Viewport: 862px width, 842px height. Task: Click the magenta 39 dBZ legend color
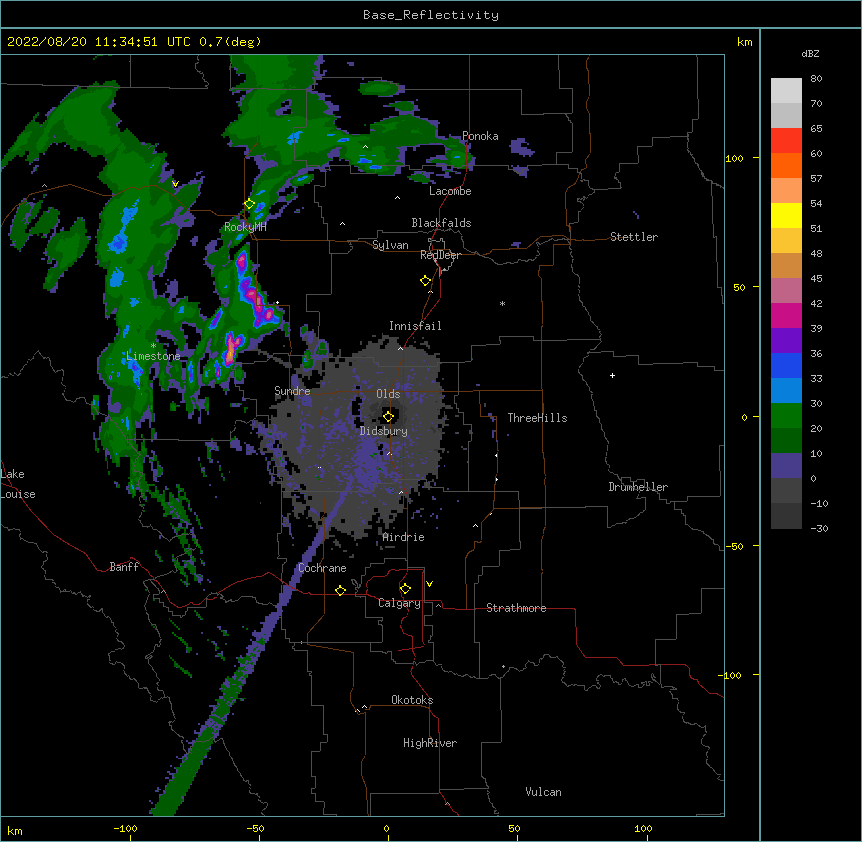tap(786, 315)
